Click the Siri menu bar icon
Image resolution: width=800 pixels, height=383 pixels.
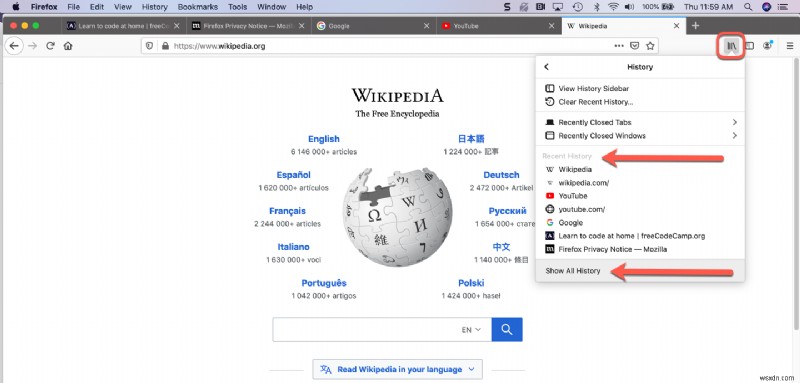[766, 7]
